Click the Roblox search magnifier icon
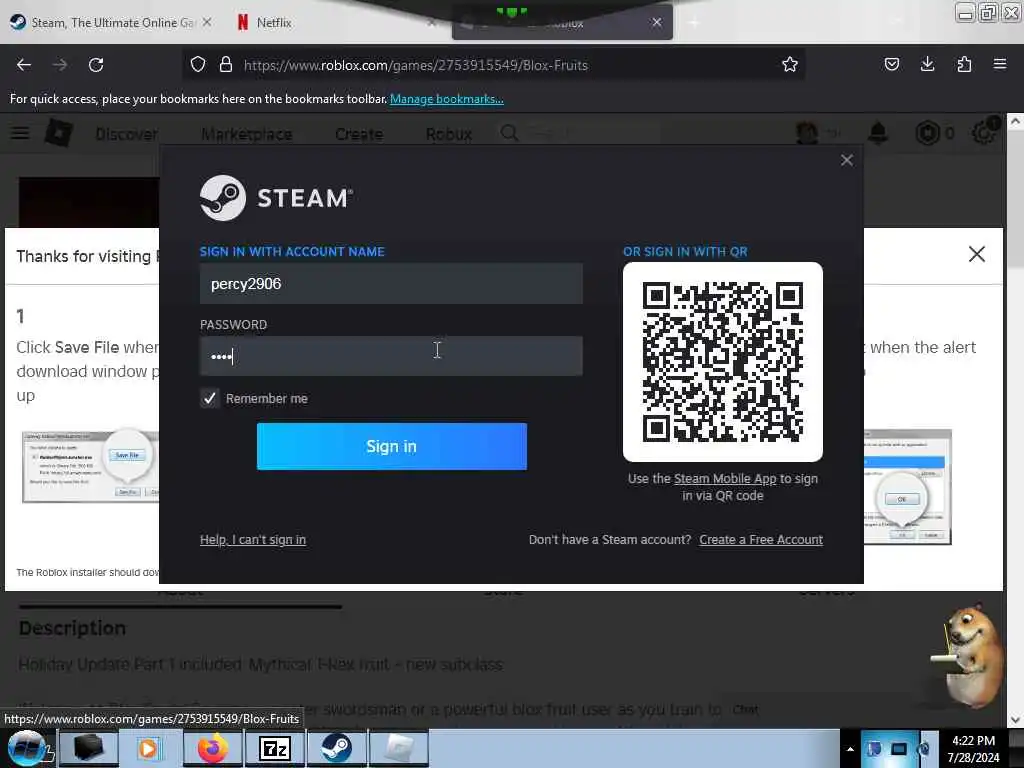1024x768 pixels. (509, 133)
